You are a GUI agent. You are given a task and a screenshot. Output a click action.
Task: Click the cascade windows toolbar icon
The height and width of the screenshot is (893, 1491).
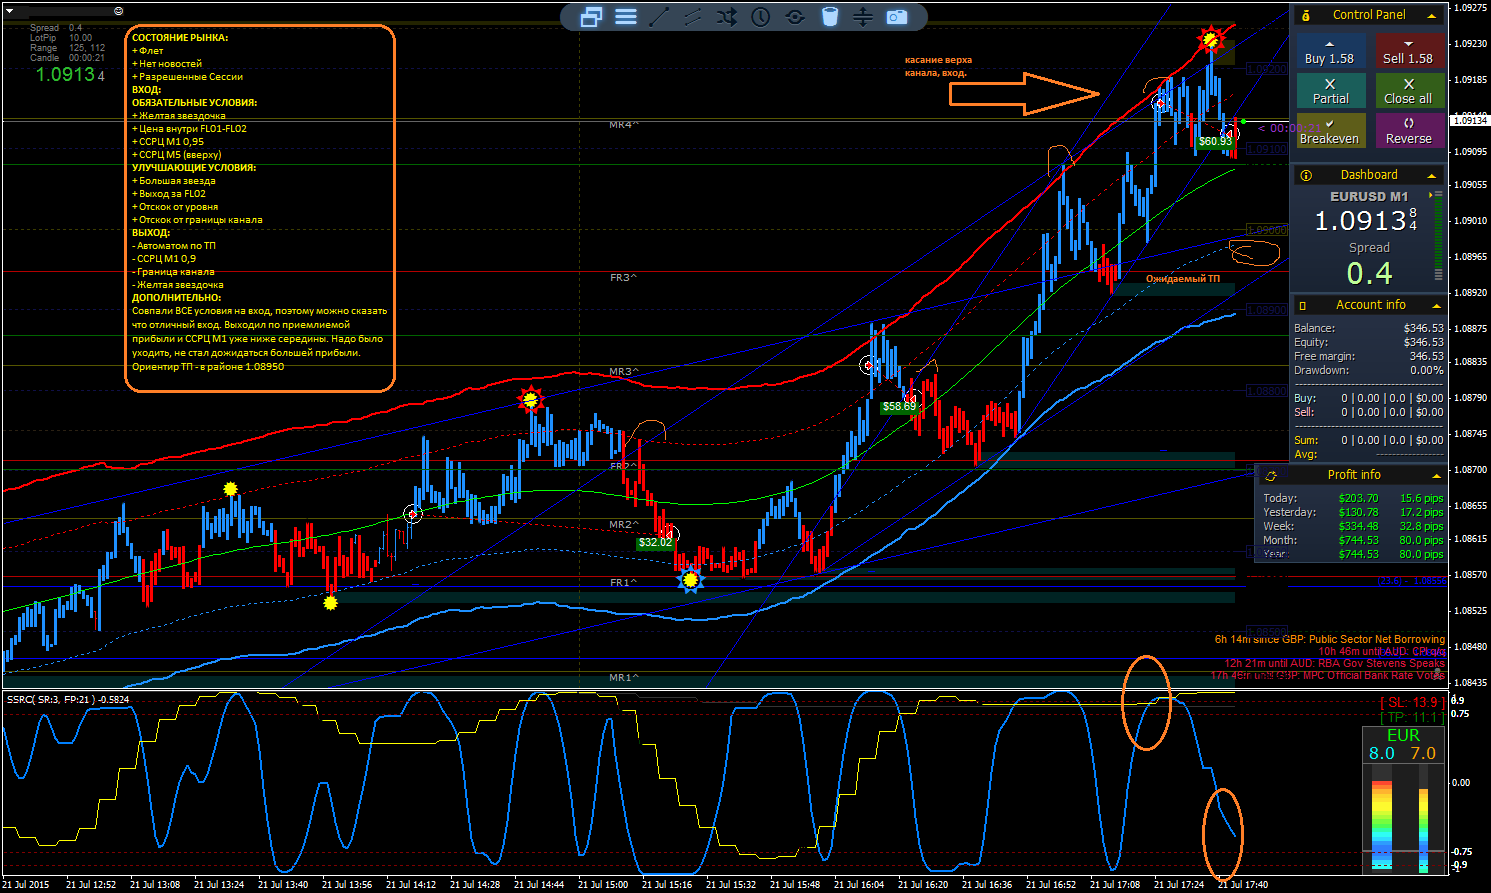coord(591,17)
